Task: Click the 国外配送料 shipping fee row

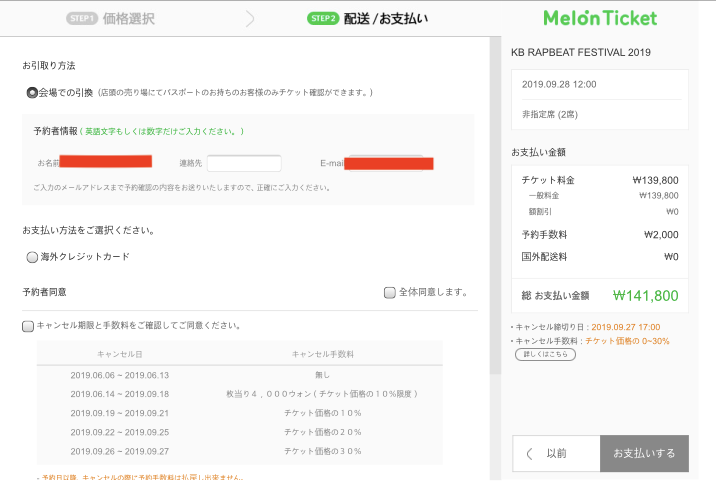Action: 600,257
